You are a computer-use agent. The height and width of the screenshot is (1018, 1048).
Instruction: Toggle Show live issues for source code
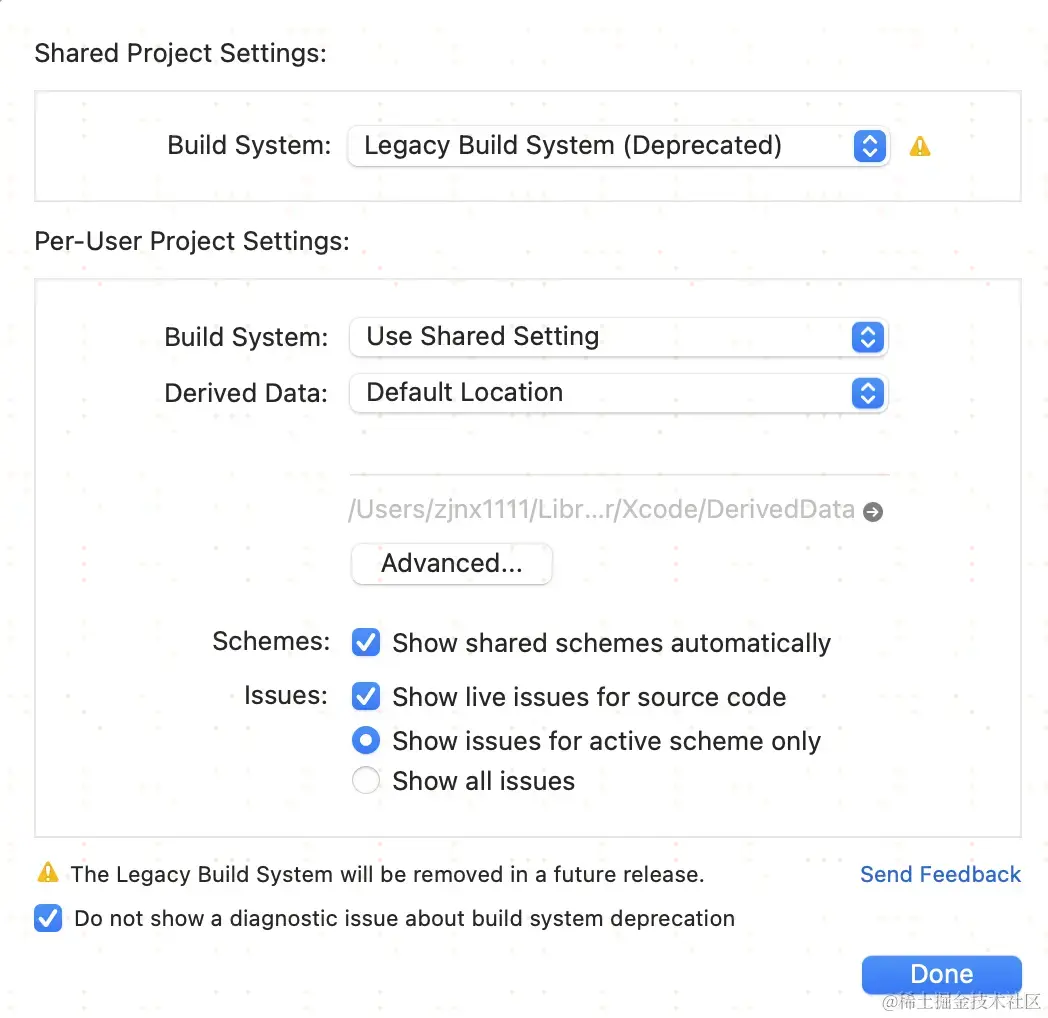click(x=366, y=696)
